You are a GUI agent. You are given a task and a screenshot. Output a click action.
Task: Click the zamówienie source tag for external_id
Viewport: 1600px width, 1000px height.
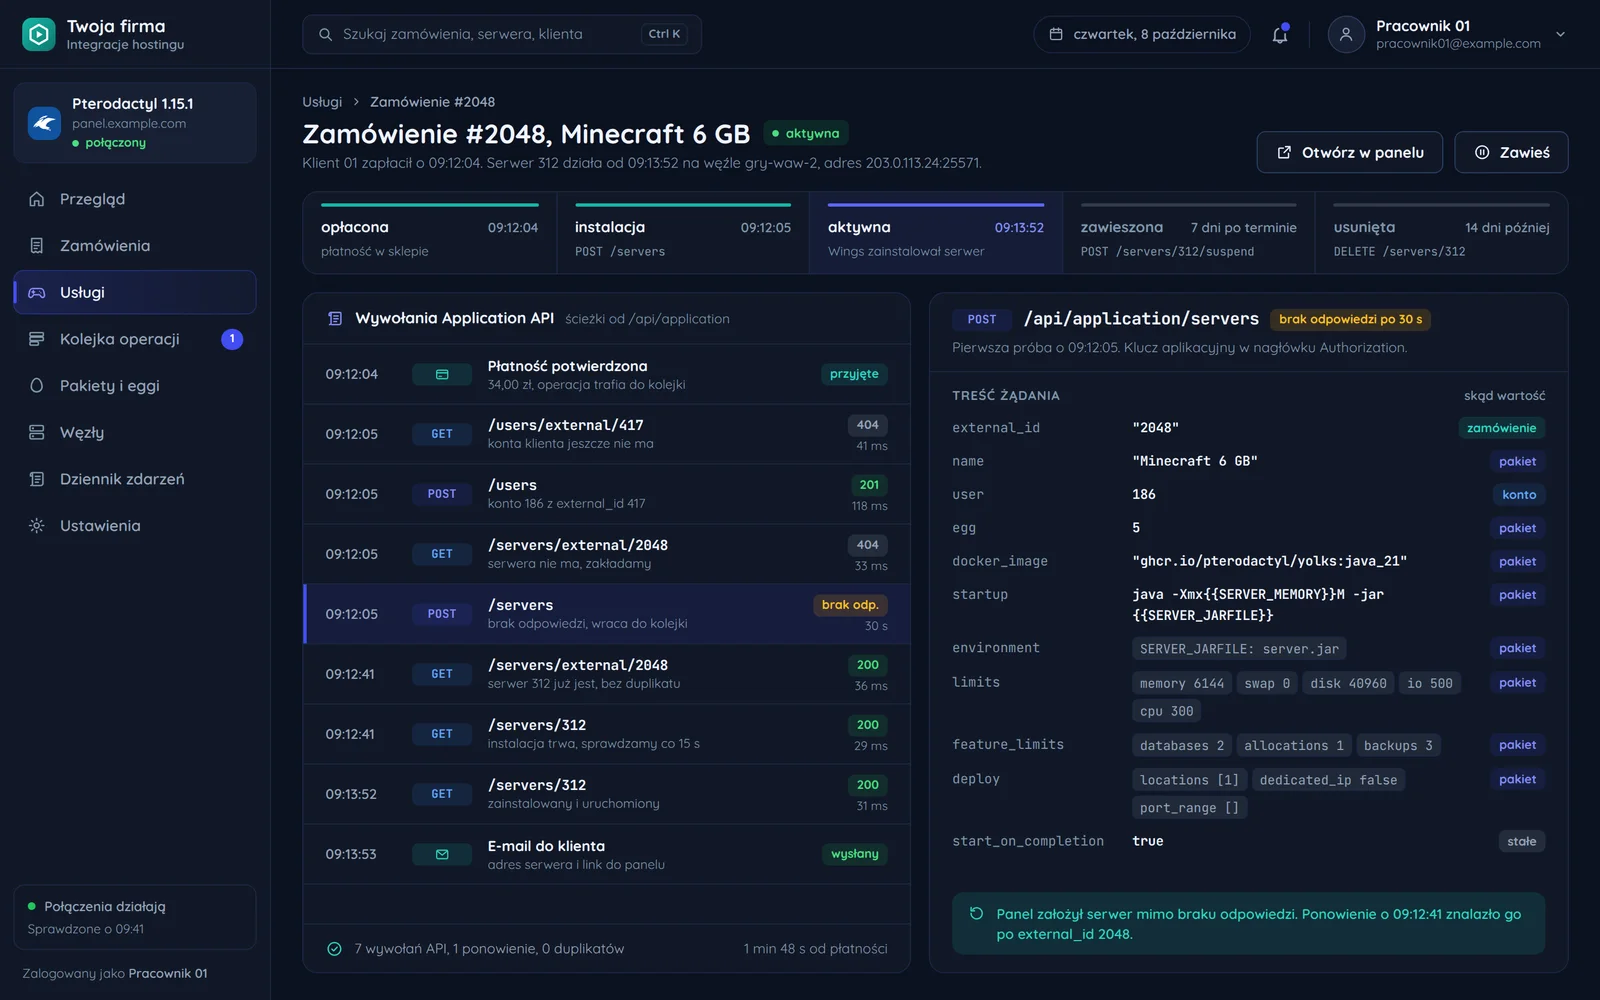(1501, 428)
